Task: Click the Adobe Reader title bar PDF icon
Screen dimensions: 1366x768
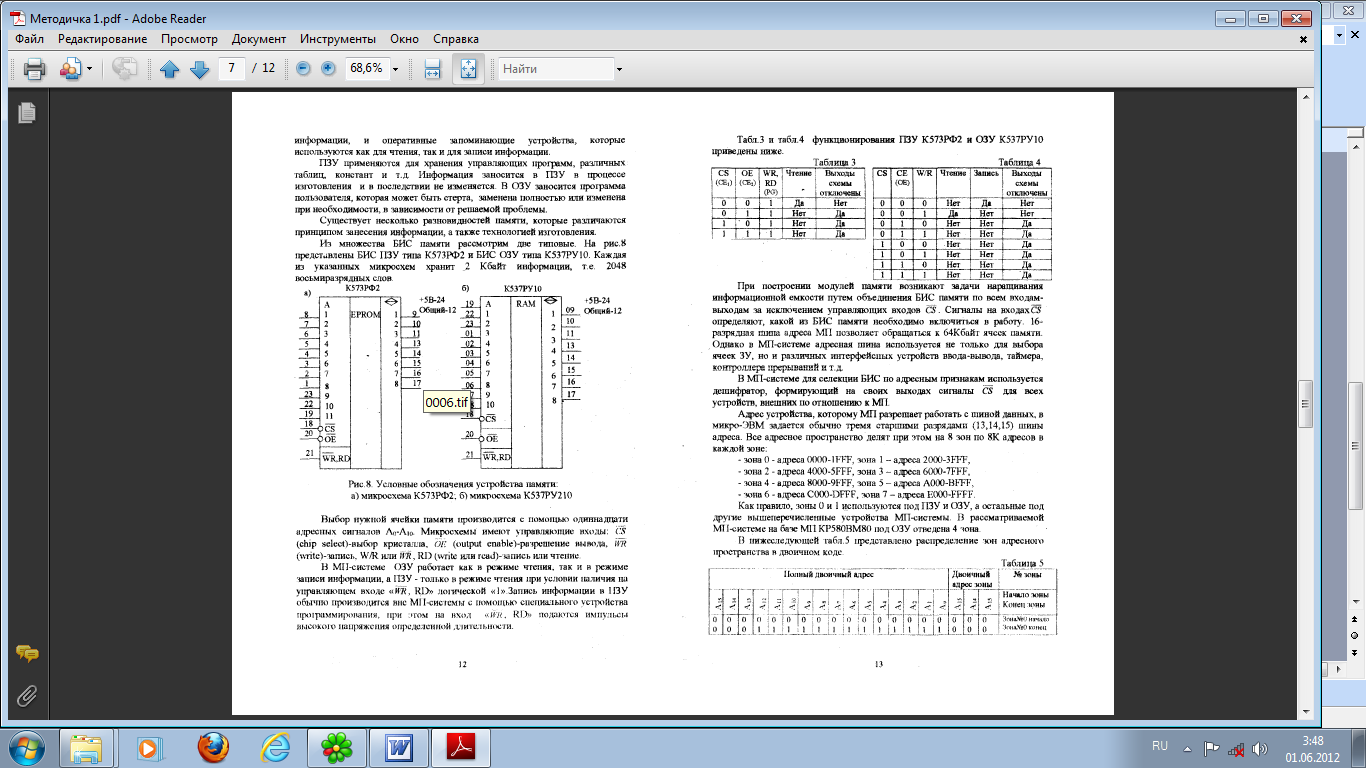Action: click(17, 18)
